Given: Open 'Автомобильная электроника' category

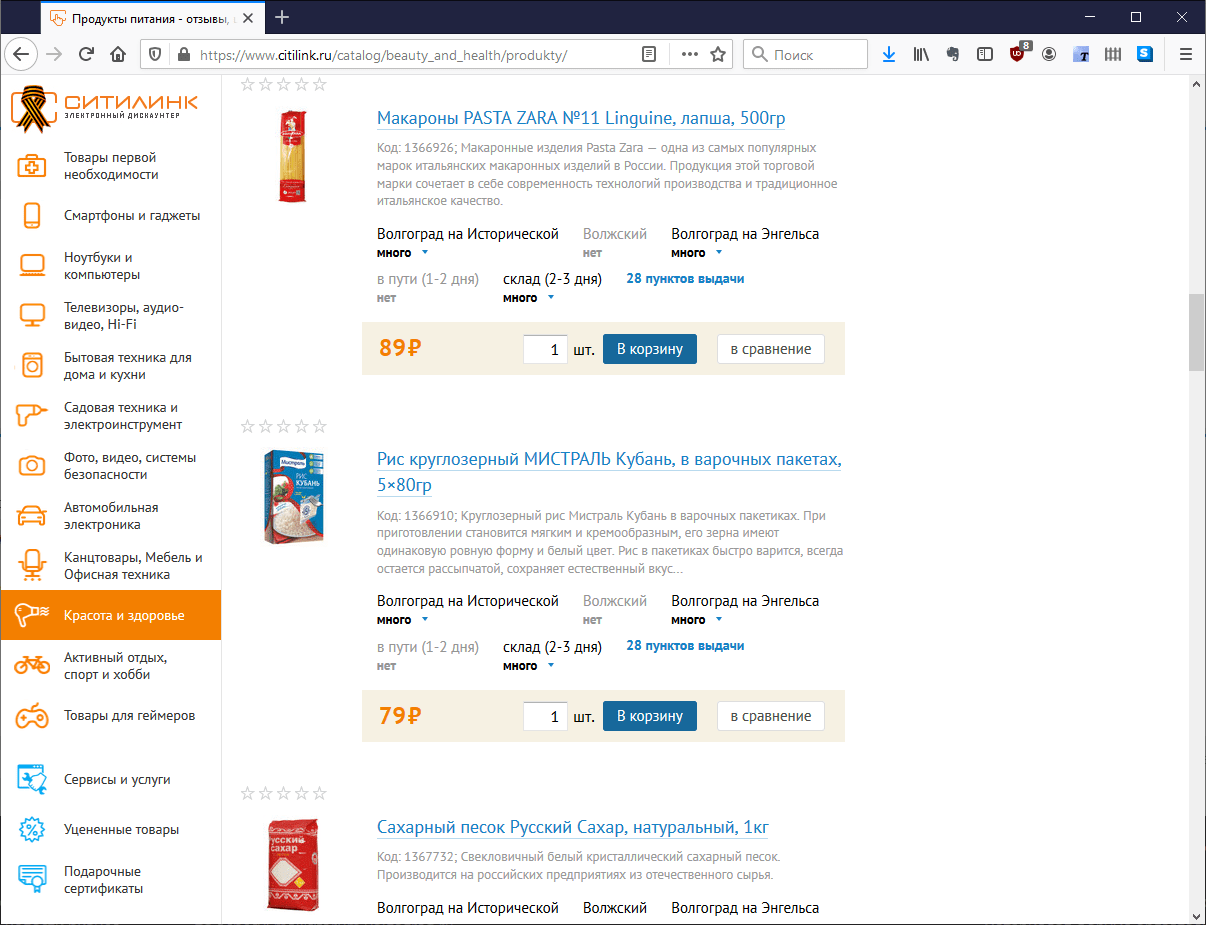Looking at the screenshot, I should 111,516.
